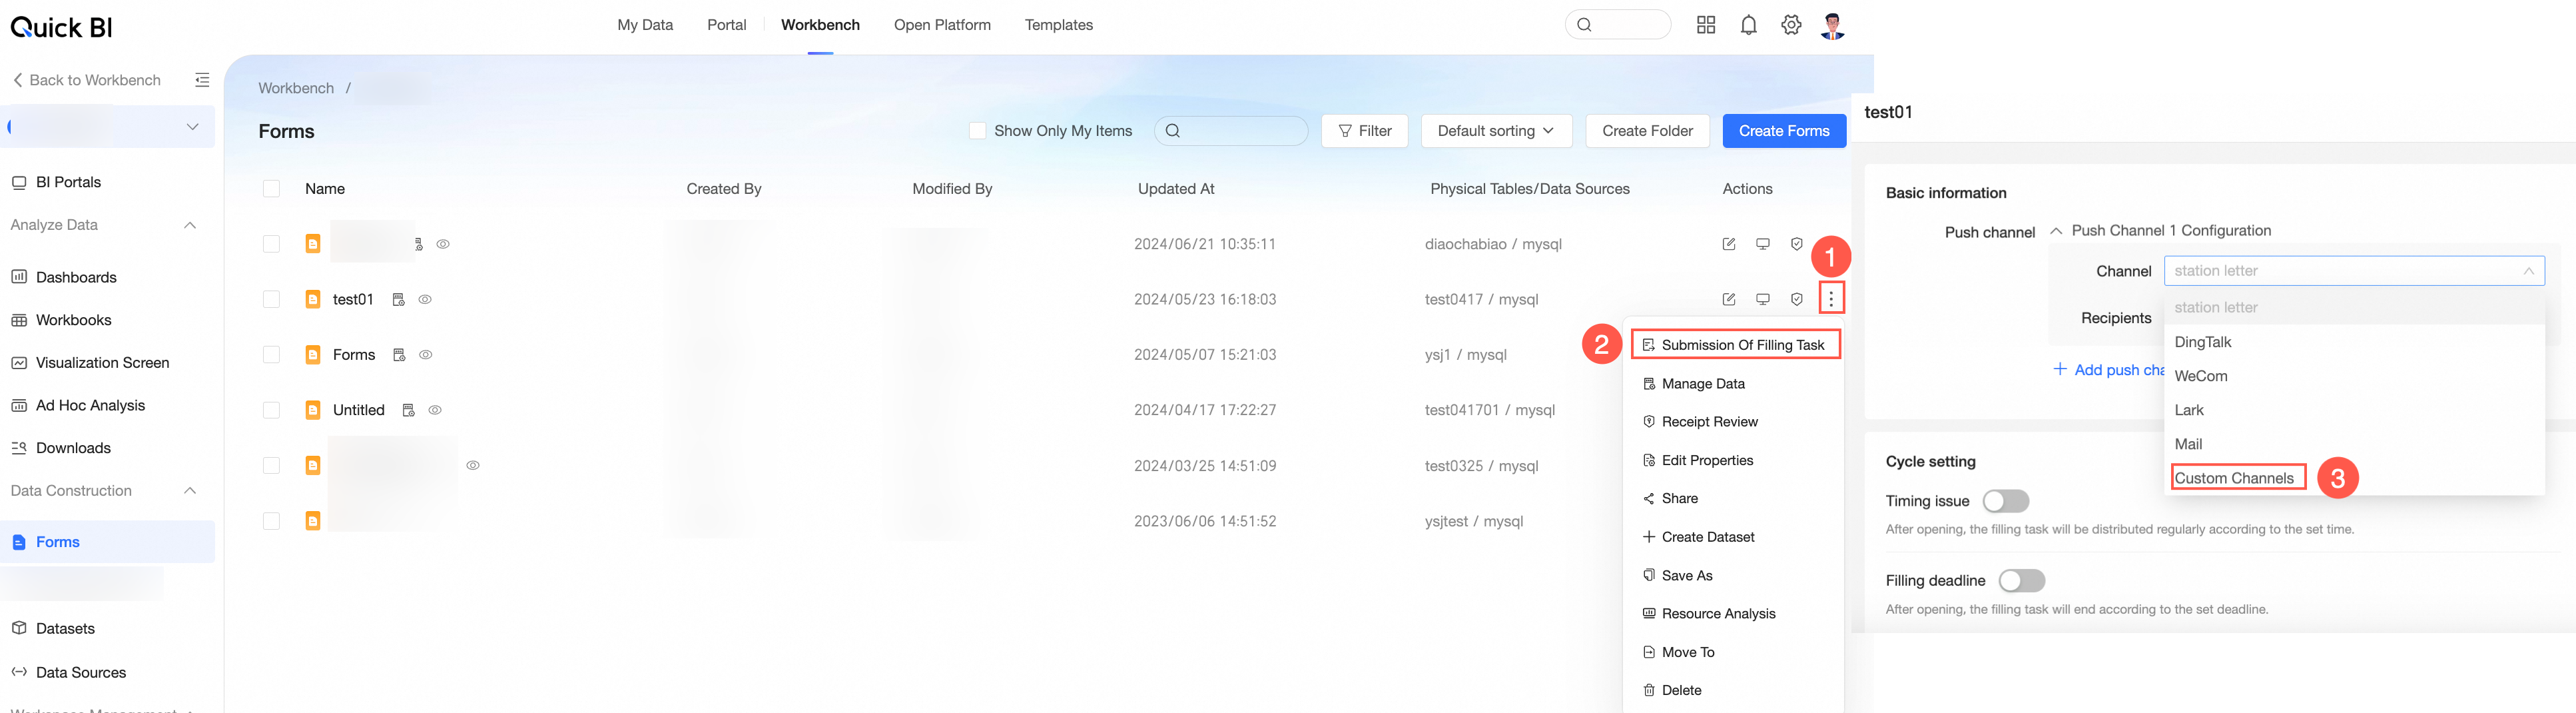Click the eye icon next to Untitled
Viewport: 2576px width, 713px height.
tap(435, 410)
